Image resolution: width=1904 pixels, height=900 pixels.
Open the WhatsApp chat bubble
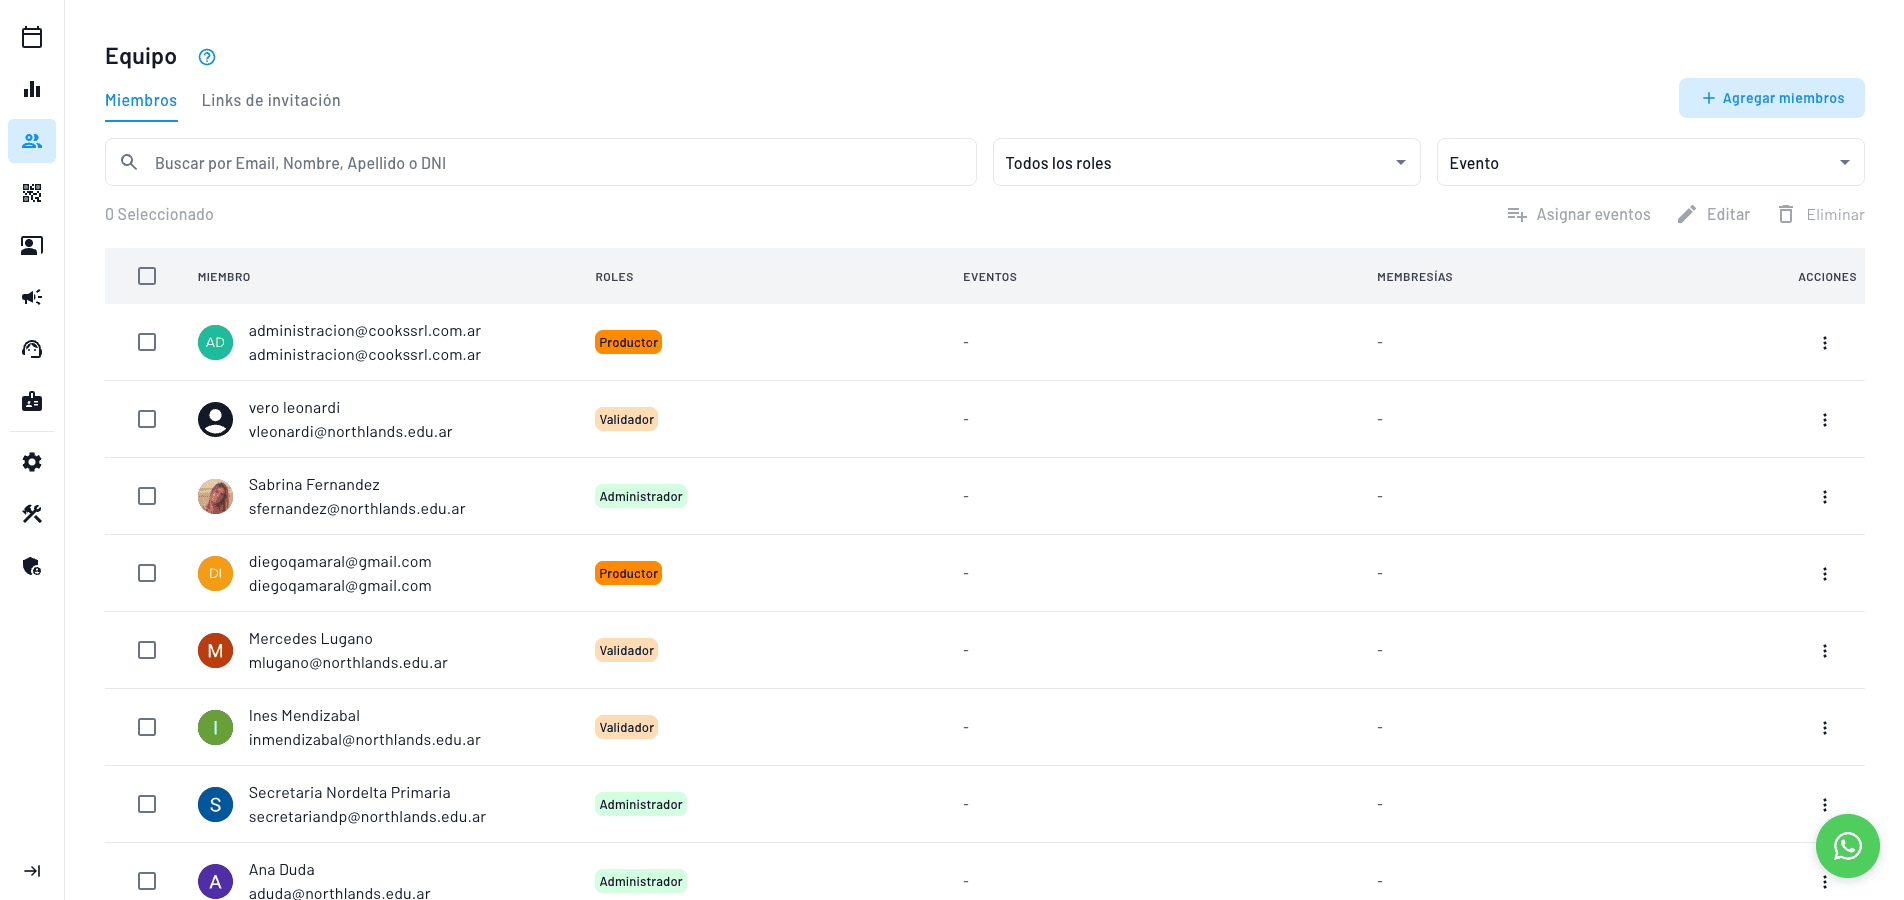pyautogui.click(x=1847, y=846)
